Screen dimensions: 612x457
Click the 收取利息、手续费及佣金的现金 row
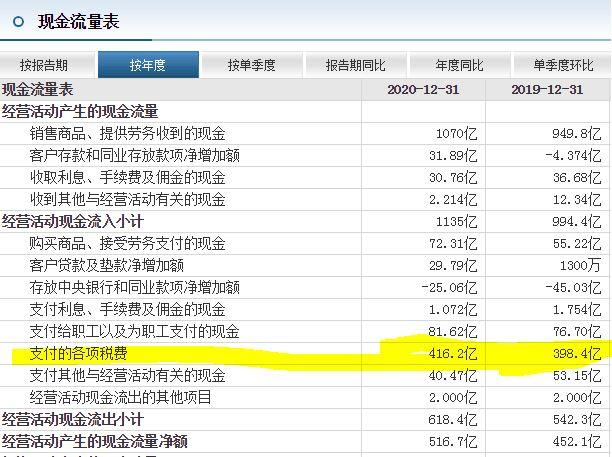click(x=127, y=178)
